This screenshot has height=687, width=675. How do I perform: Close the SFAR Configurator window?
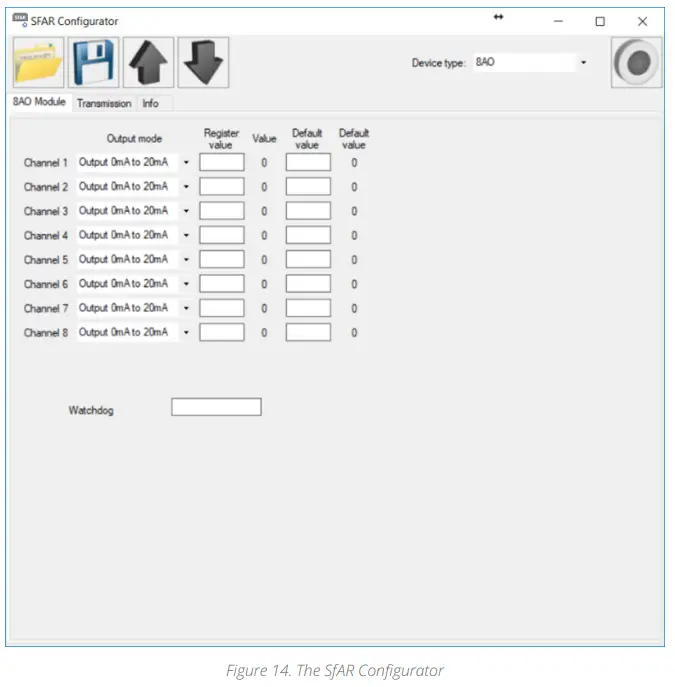(x=642, y=21)
